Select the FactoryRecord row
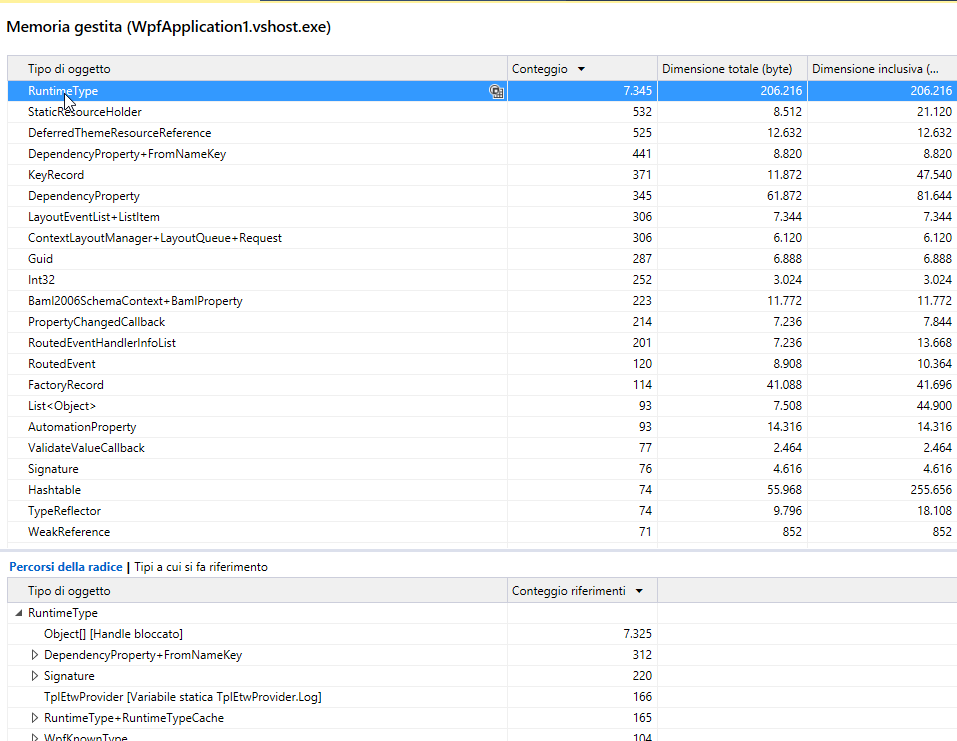 (482, 385)
